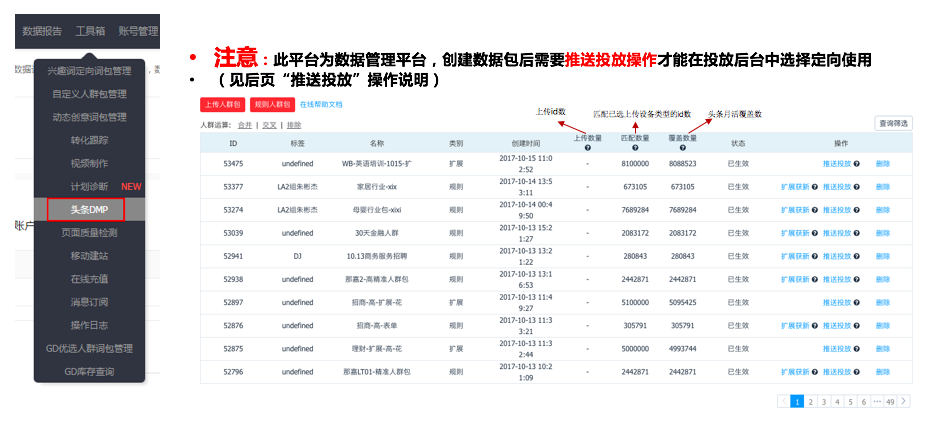The width and height of the screenshot is (928, 424).
Task: Select 页面质量检测 from toolbox menu
Action: click(89, 233)
